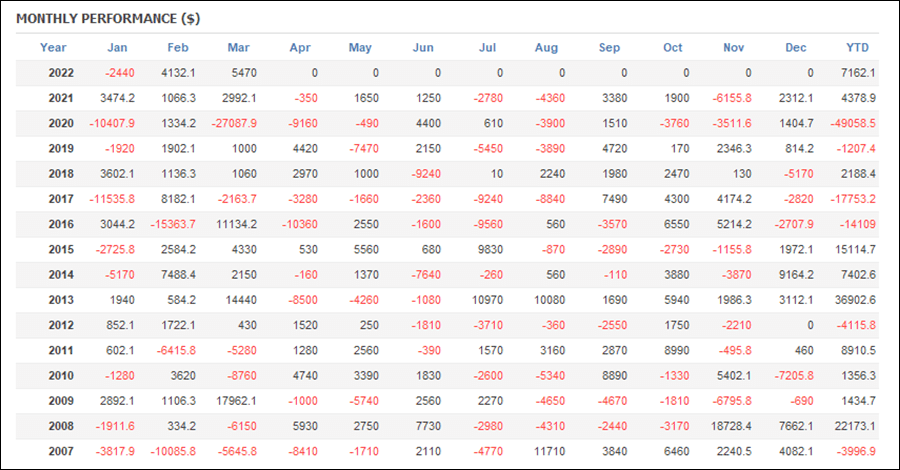
Task: Click the 2015 year row label
Action: coord(61,250)
